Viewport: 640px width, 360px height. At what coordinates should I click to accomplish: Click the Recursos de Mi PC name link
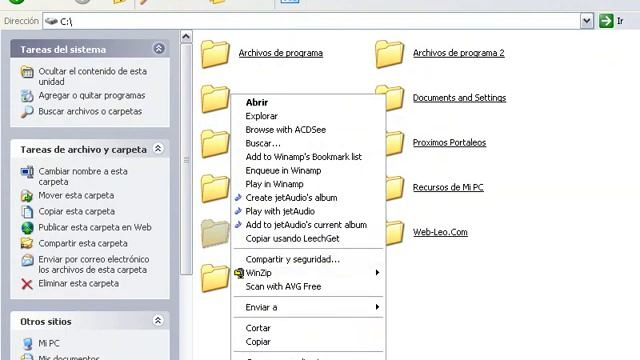(x=448, y=187)
